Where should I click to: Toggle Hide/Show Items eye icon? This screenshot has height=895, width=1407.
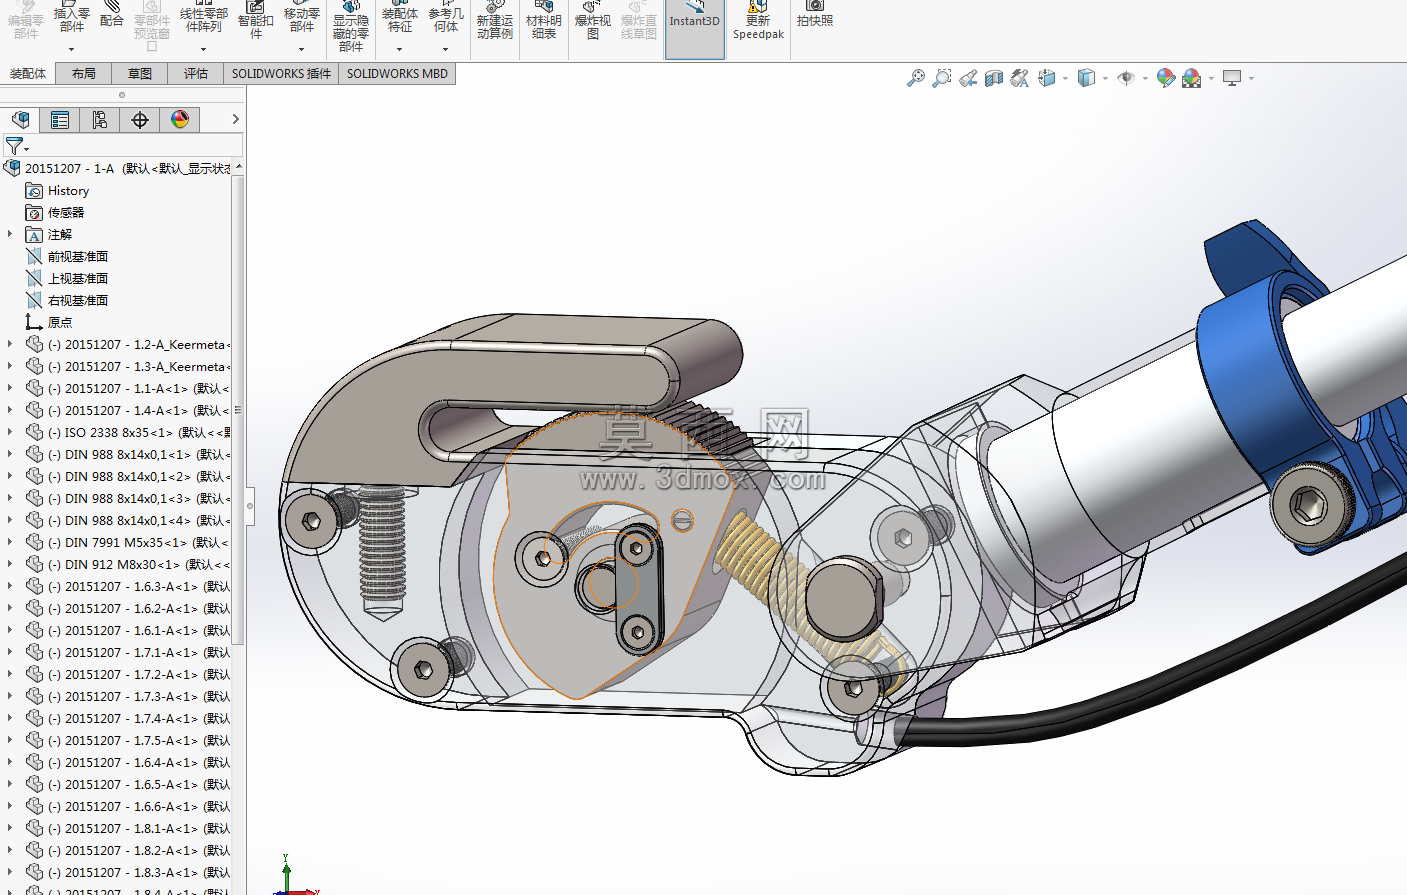1126,78
